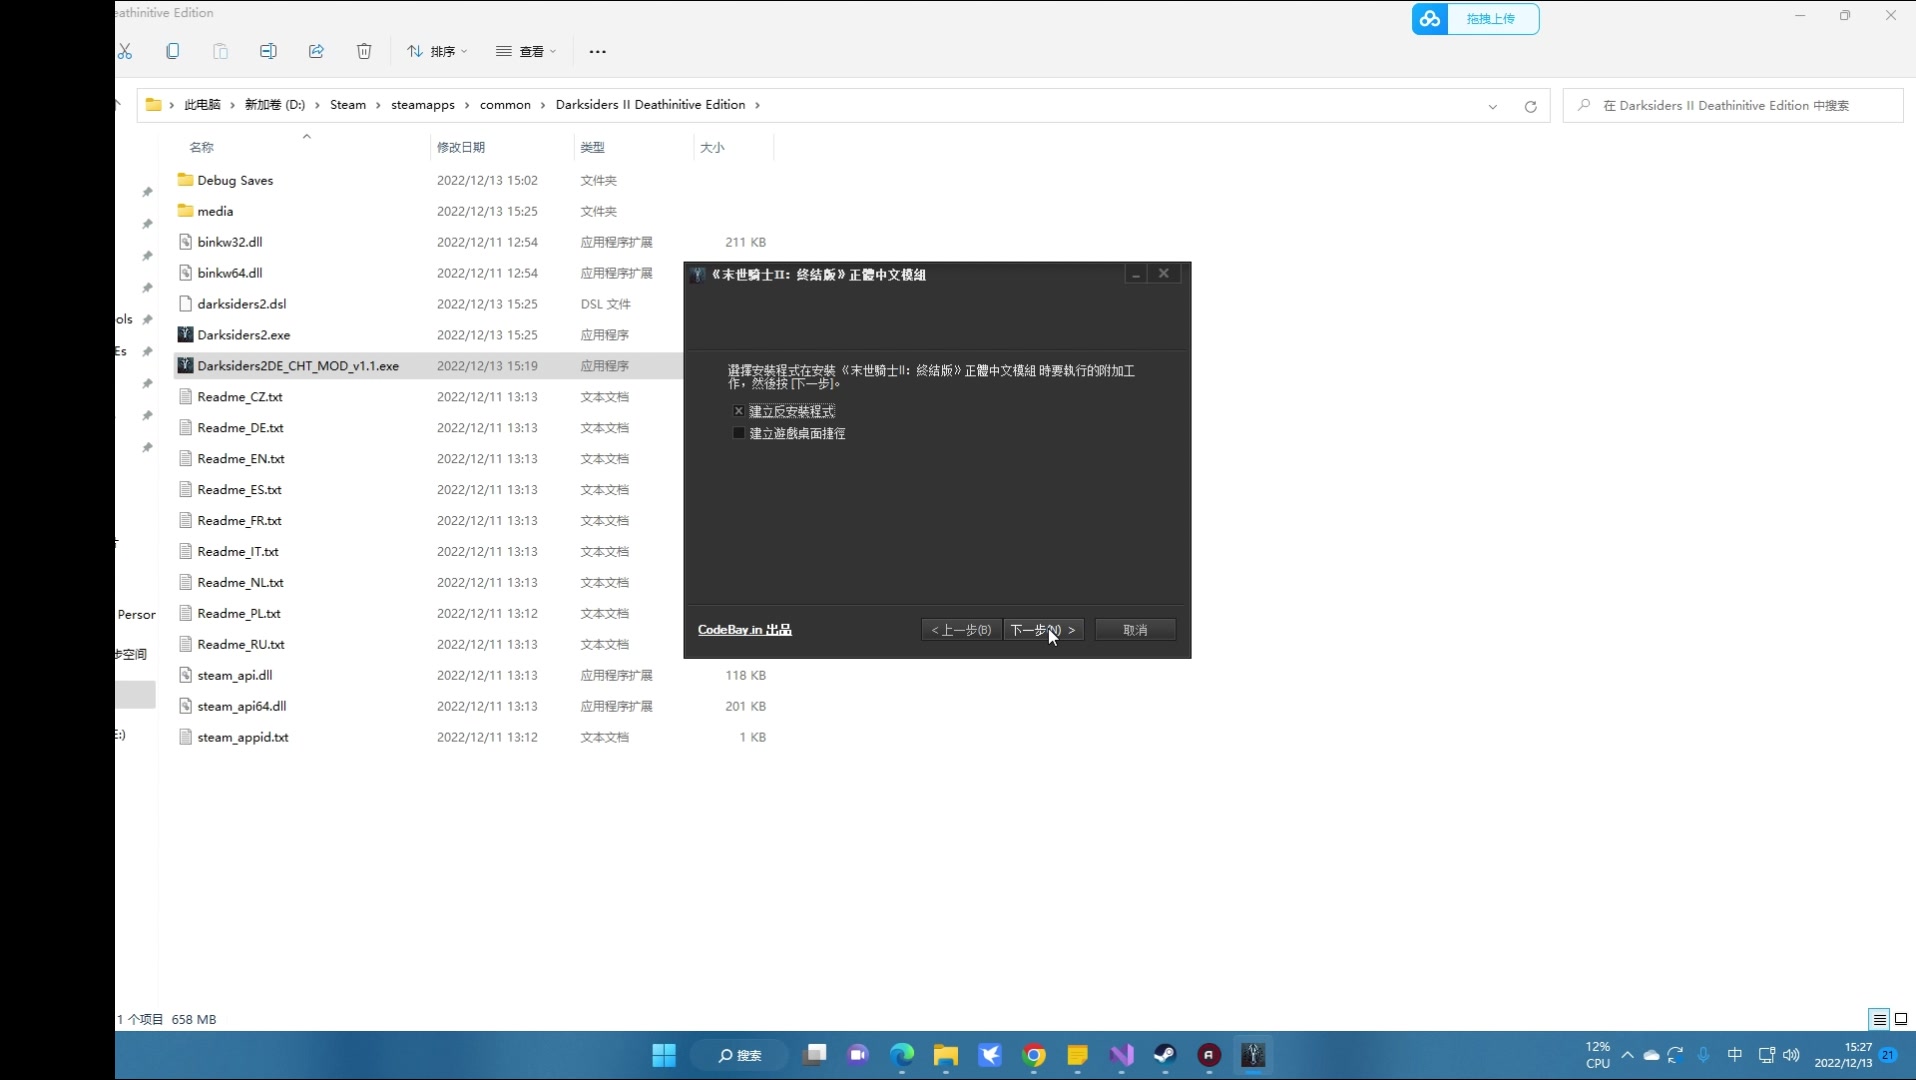Viewport: 1916px width, 1080px height.
Task: Click the microphone icon in system tray
Action: [1704, 1055]
